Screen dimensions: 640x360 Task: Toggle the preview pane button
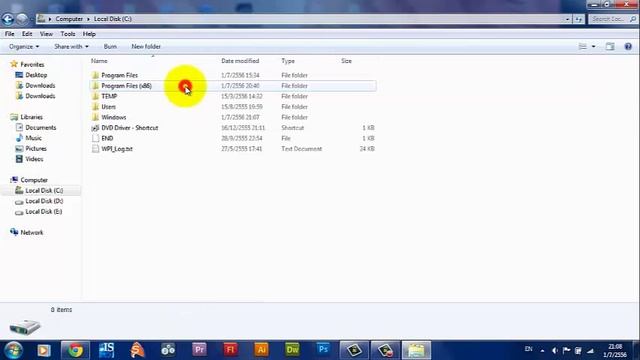[610, 47]
